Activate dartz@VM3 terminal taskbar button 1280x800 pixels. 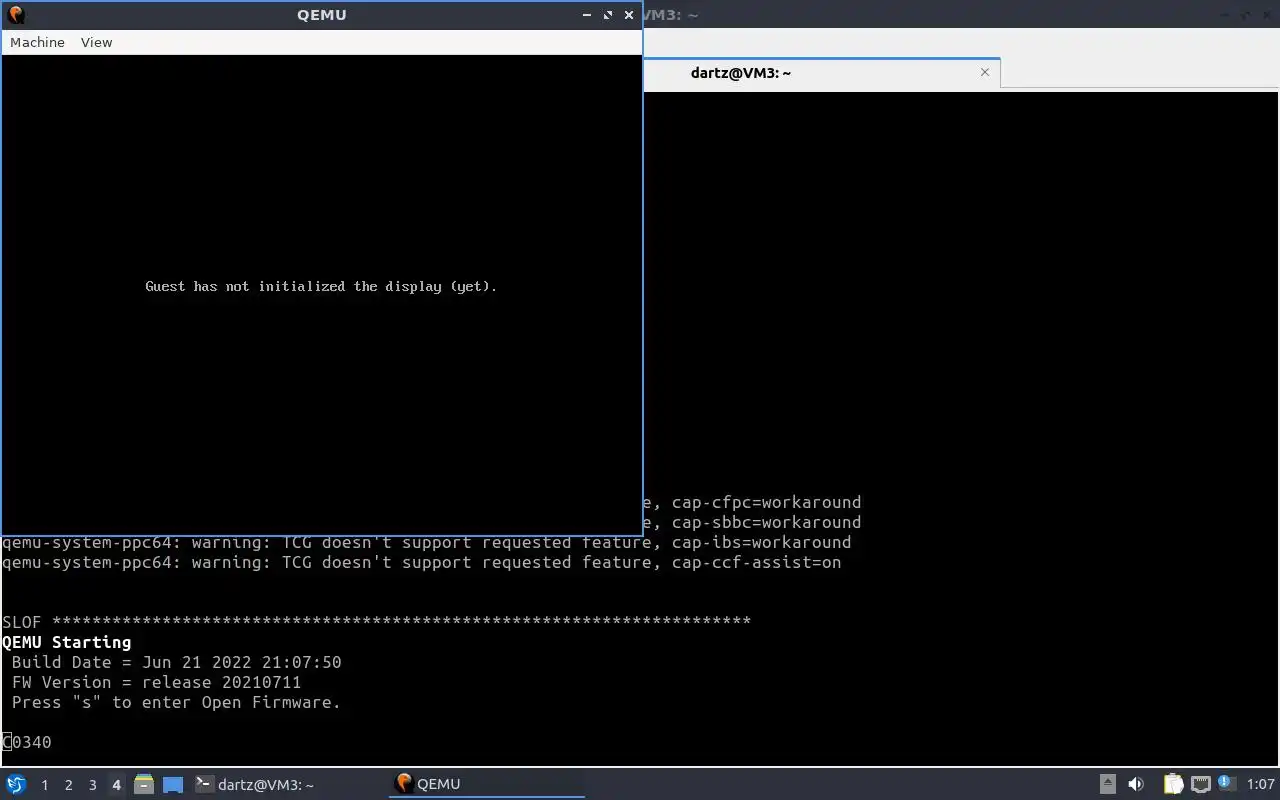pyautogui.click(x=288, y=784)
